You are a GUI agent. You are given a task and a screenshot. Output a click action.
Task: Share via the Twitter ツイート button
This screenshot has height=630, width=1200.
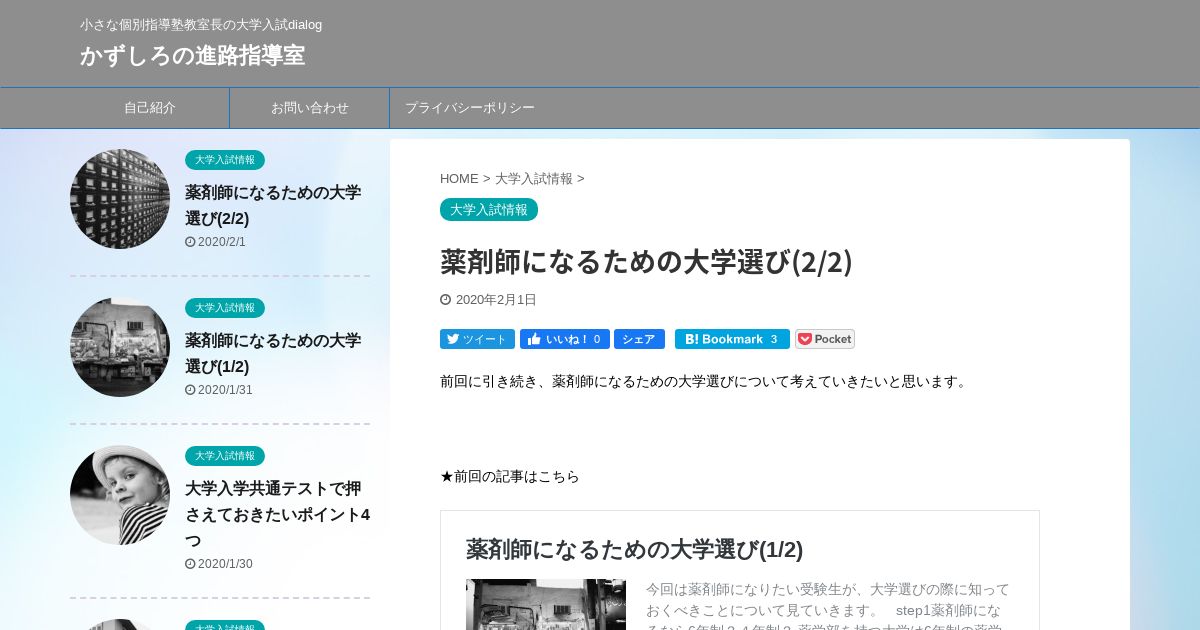coord(477,339)
